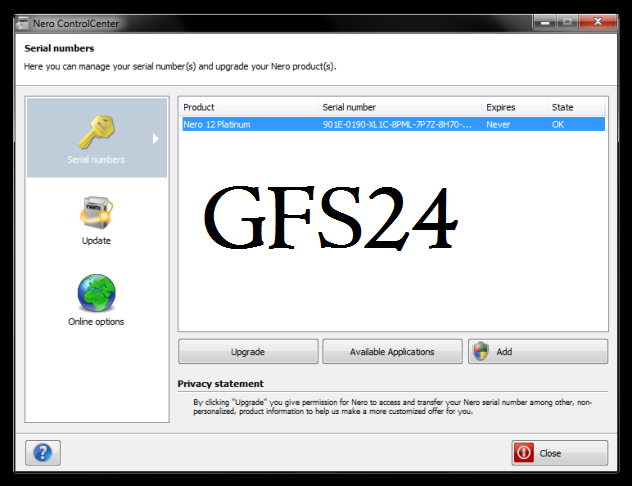Select the Serial numbers sidebar label
Viewport: 632px width, 486px height.
(96, 160)
